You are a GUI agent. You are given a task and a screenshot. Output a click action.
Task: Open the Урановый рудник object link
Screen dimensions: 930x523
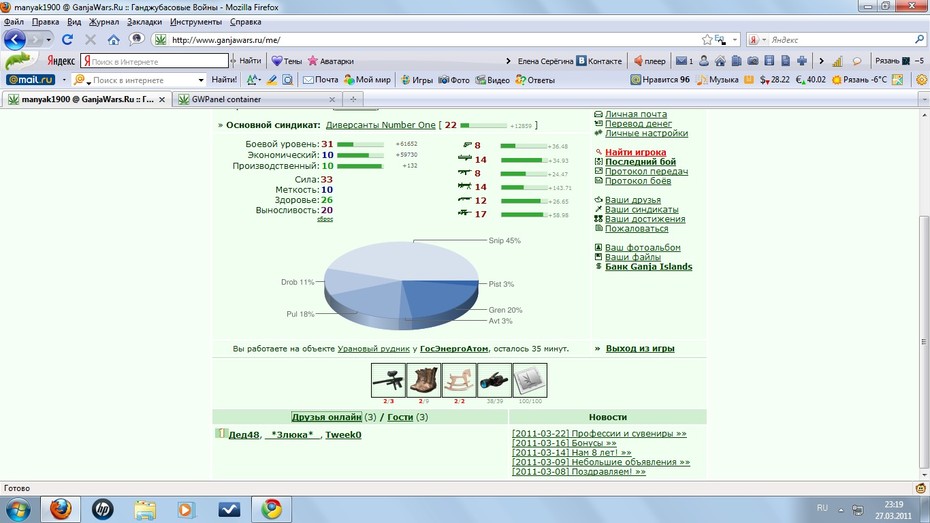(x=374, y=349)
